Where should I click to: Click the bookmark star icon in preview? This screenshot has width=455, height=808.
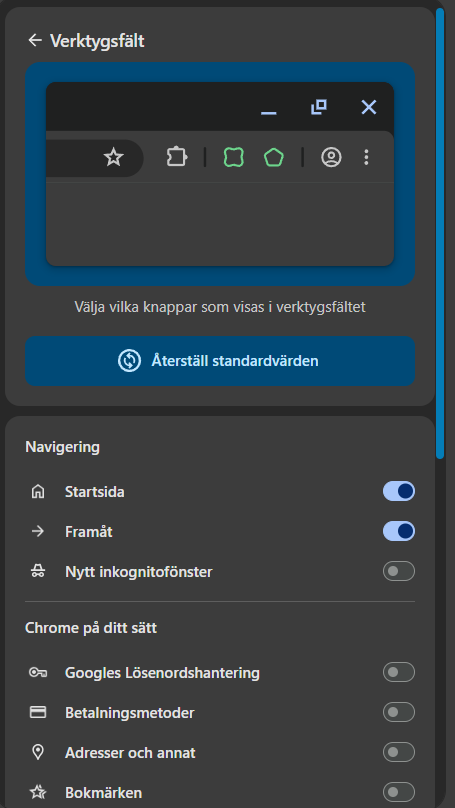(113, 157)
